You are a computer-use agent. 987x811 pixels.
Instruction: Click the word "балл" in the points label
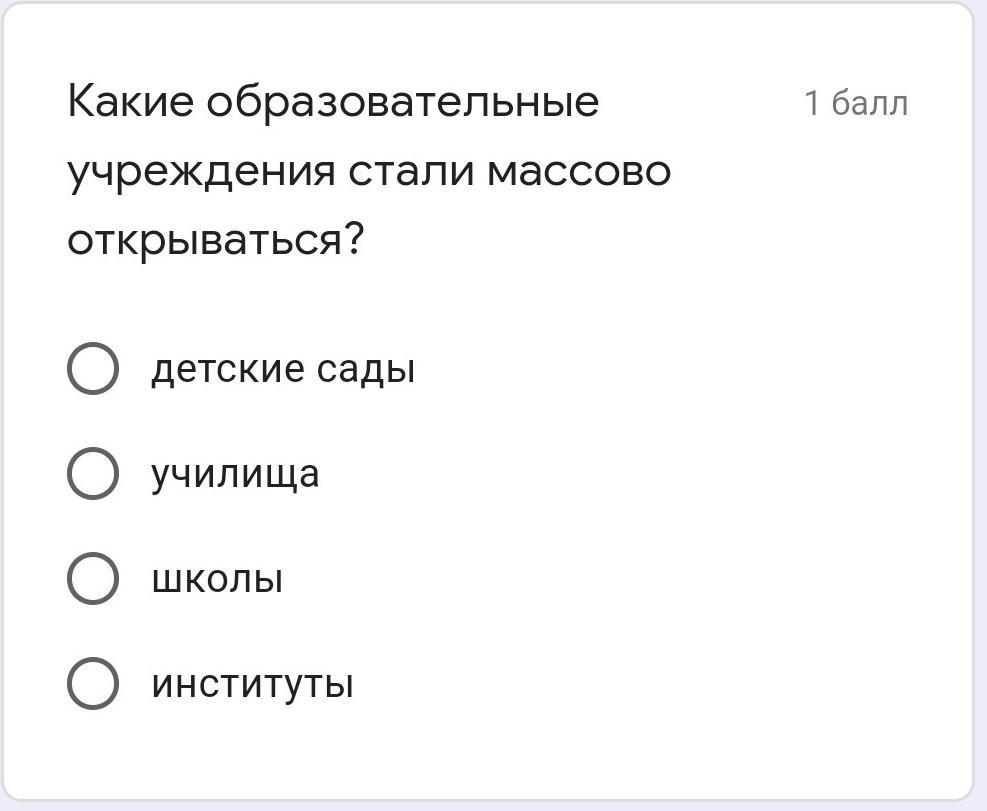[x=870, y=103]
